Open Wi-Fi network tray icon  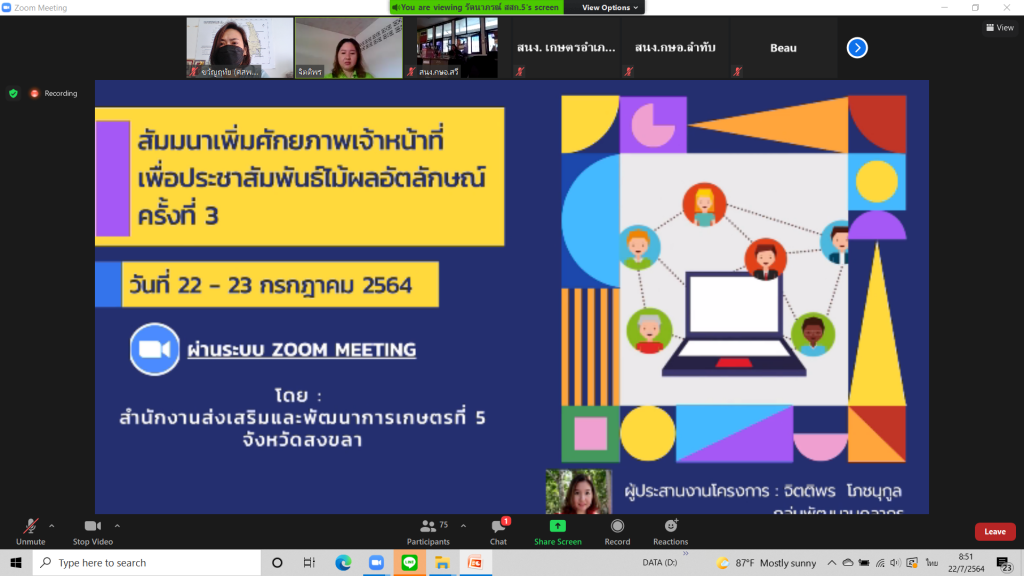(880, 562)
